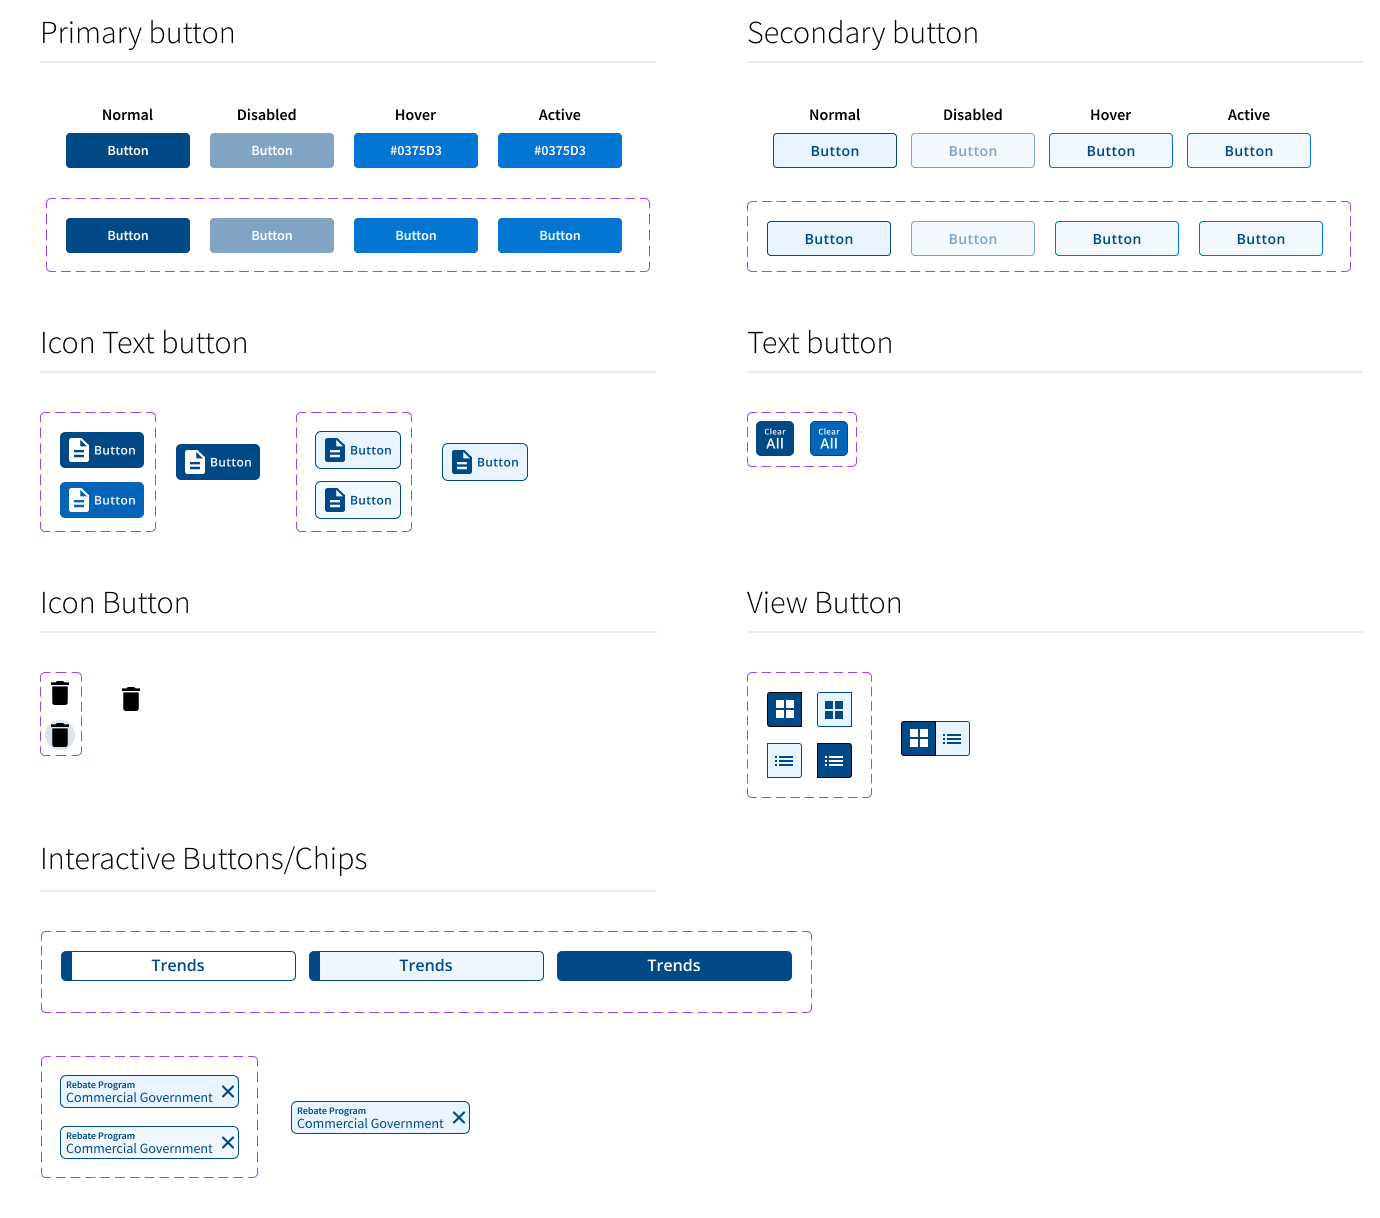The height and width of the screenshot is (1218, 1380).
Task: Select the dark filled grid view icon in dashed group
Action: pyautogui.click(x=784, y=709)
